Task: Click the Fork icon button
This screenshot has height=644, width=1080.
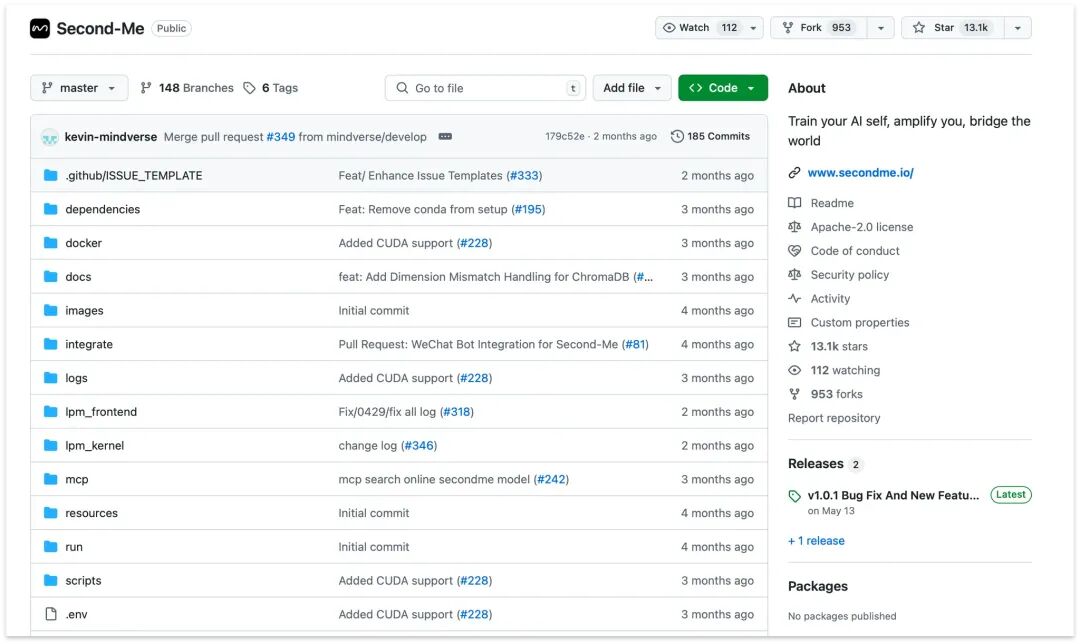Action: (788, 28)
